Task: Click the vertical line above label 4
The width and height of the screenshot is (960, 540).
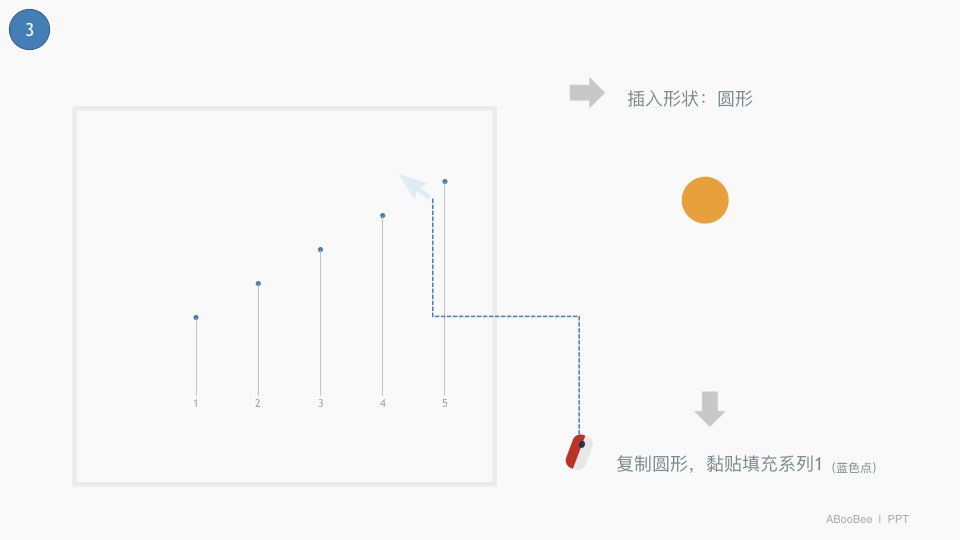Action: point(383,307)
